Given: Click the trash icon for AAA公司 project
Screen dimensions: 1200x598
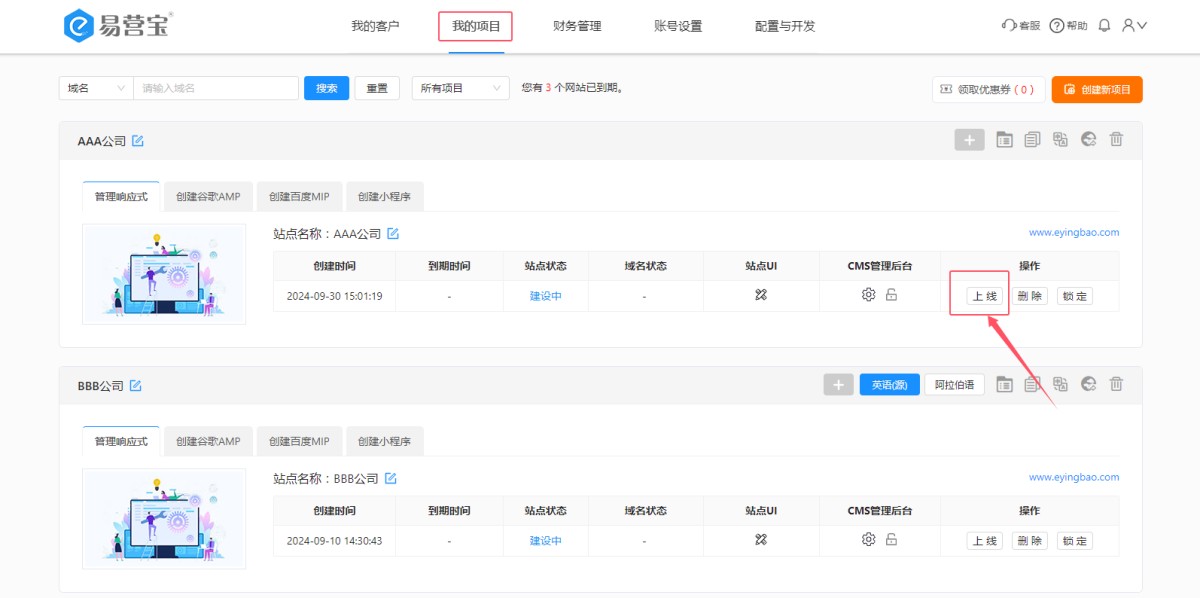Looking at the screenshot, I should pyautogui.click(x=1116, y=140).
